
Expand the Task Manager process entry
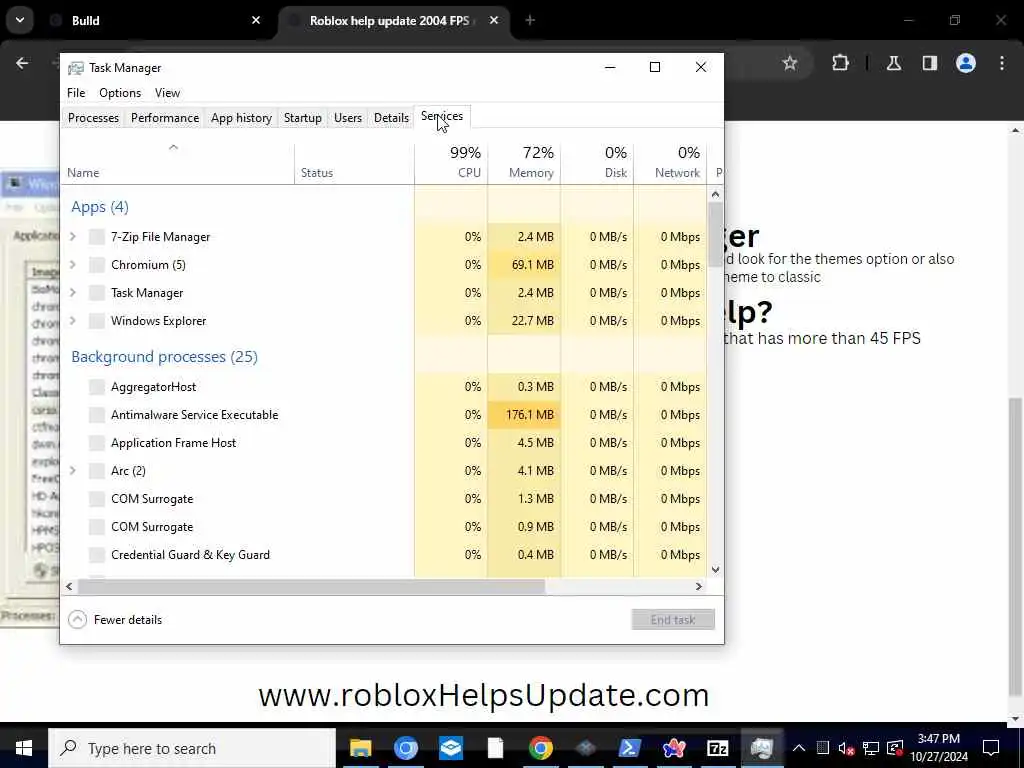(x=73, y=293)
